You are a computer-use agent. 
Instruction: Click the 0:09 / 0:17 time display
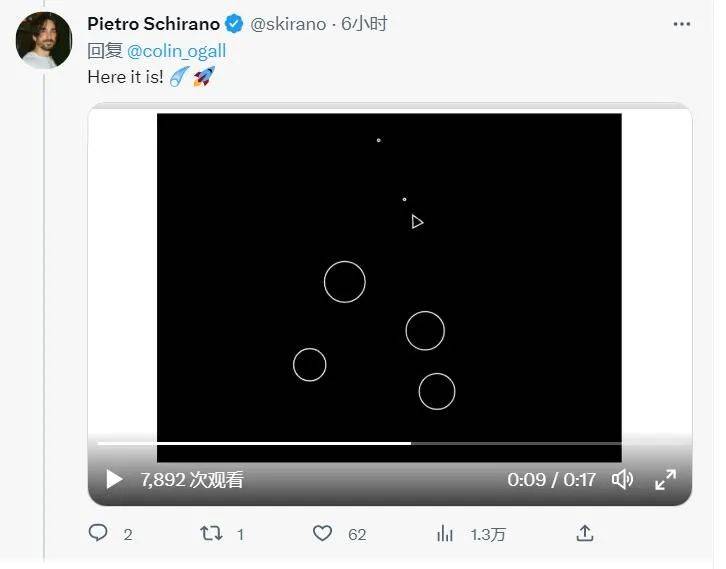pos(551,480)
